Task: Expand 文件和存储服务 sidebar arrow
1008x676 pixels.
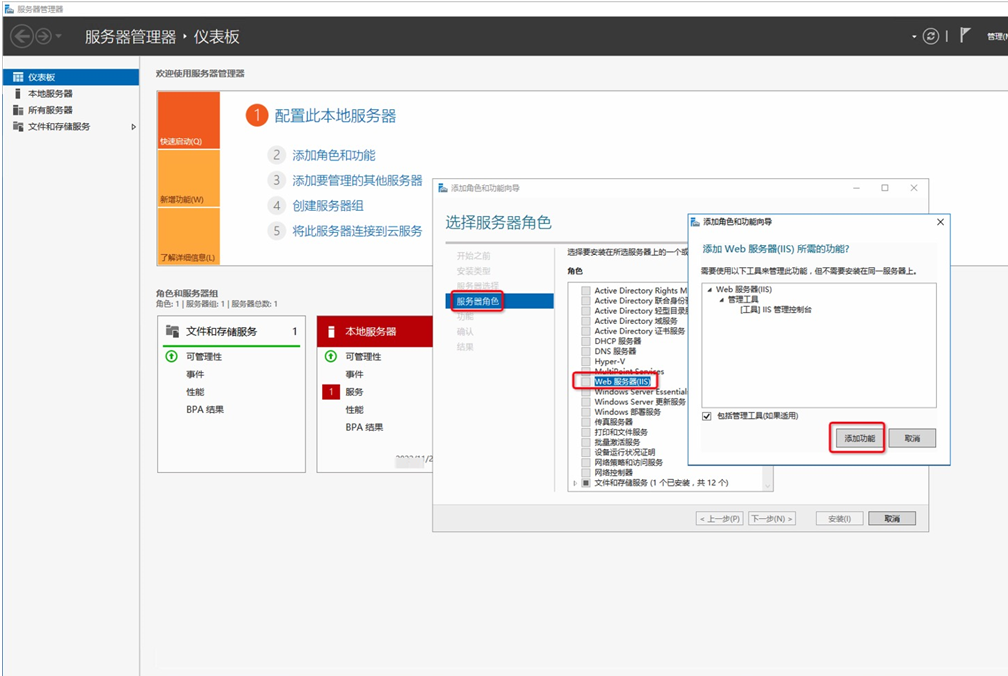Action: click(134, 127)
